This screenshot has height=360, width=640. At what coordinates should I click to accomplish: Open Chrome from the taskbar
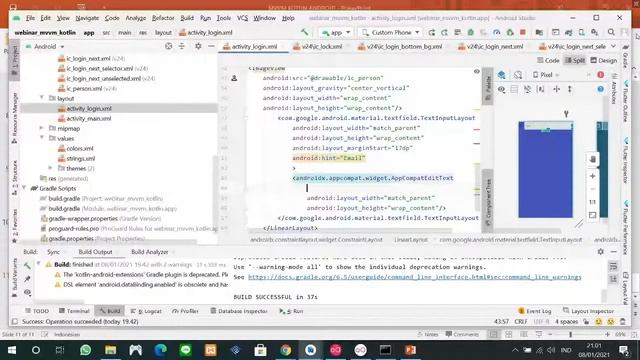point(286,350)
